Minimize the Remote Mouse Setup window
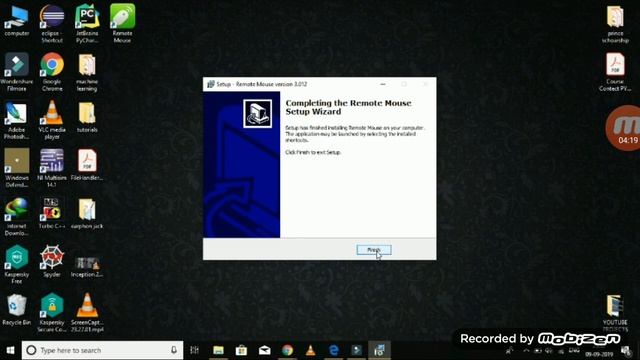Screen dimensions: 640x360 [383, 84]
